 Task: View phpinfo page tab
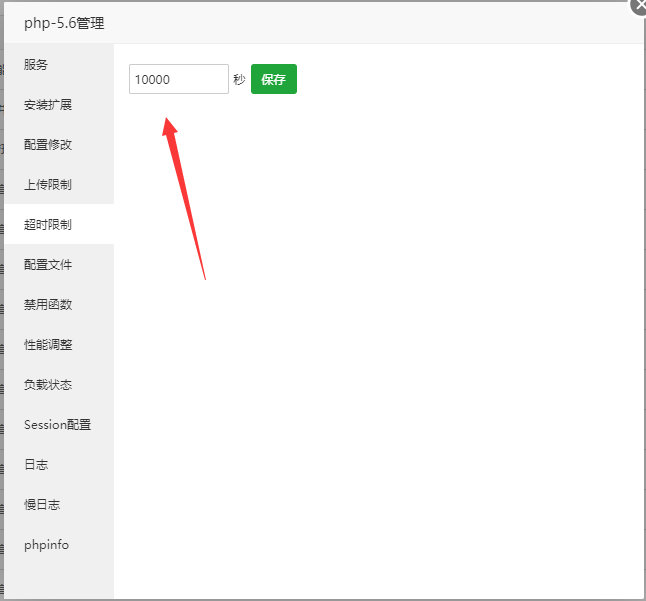(59, 545)
